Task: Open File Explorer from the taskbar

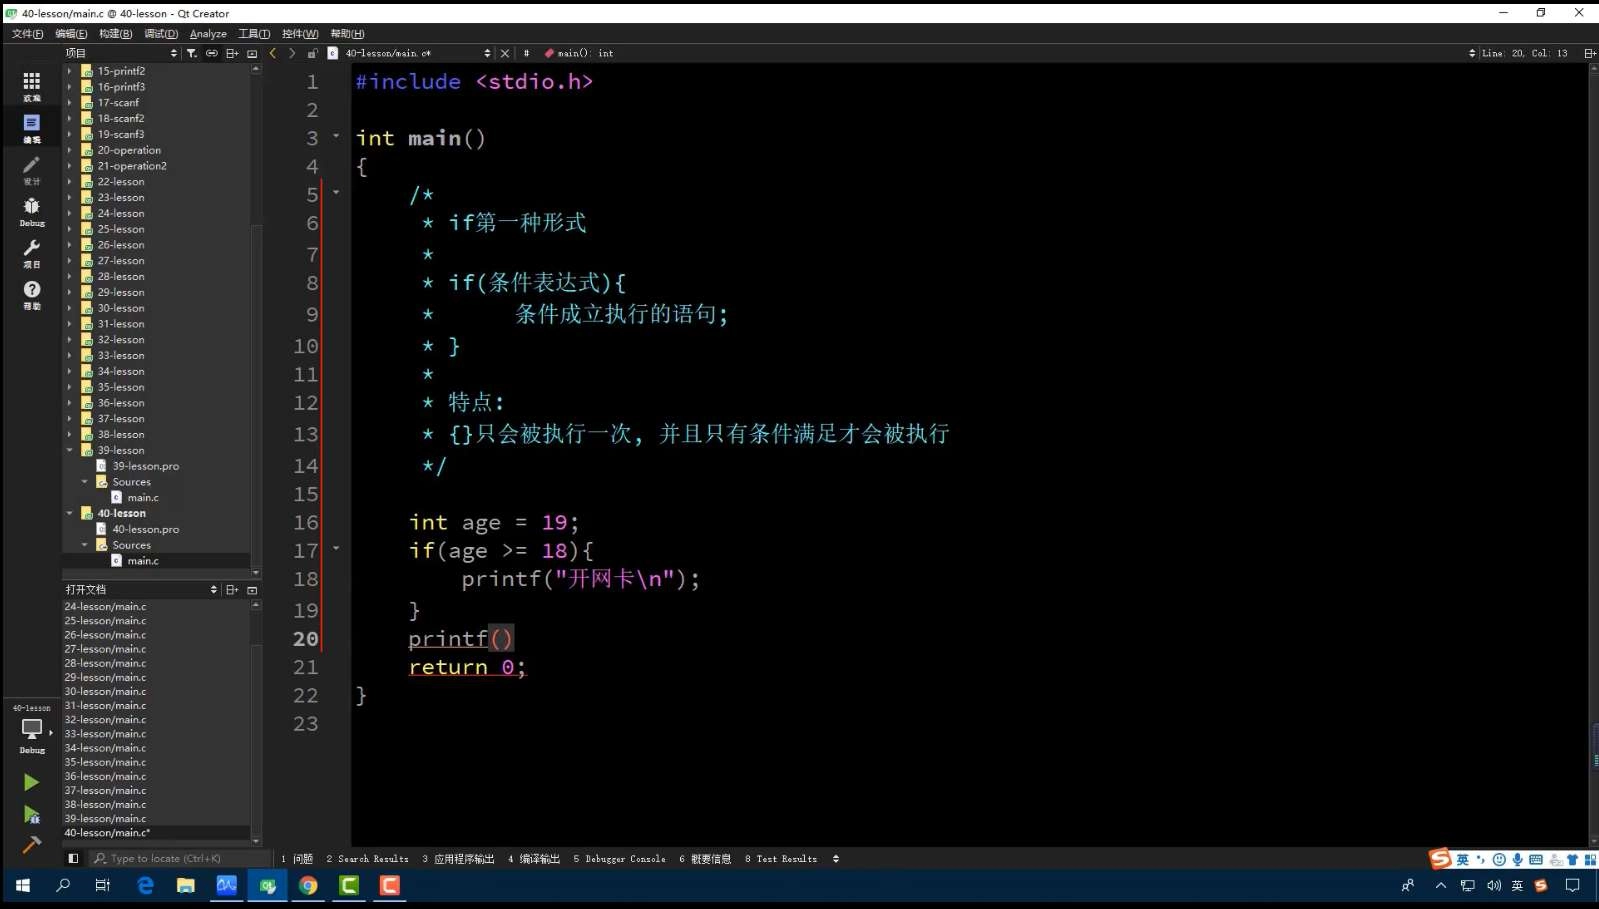Action: tap(186, 885)
